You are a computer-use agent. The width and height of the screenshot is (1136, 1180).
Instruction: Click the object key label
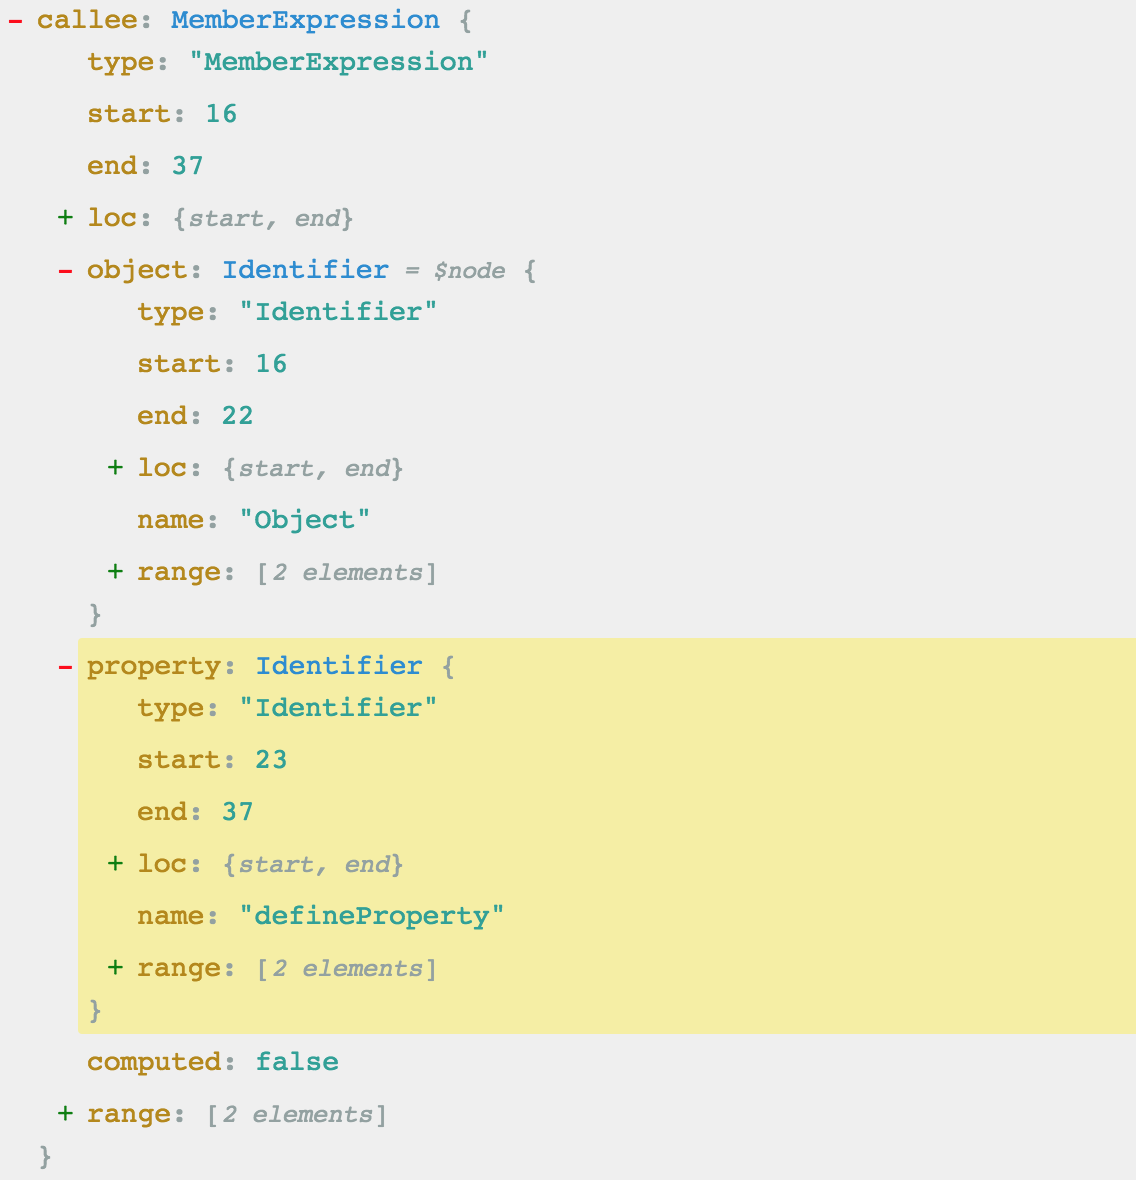(138, 270)
